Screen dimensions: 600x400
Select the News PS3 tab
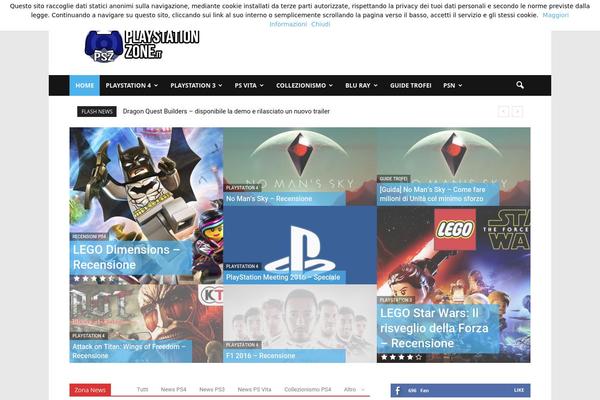pos(212,389)
